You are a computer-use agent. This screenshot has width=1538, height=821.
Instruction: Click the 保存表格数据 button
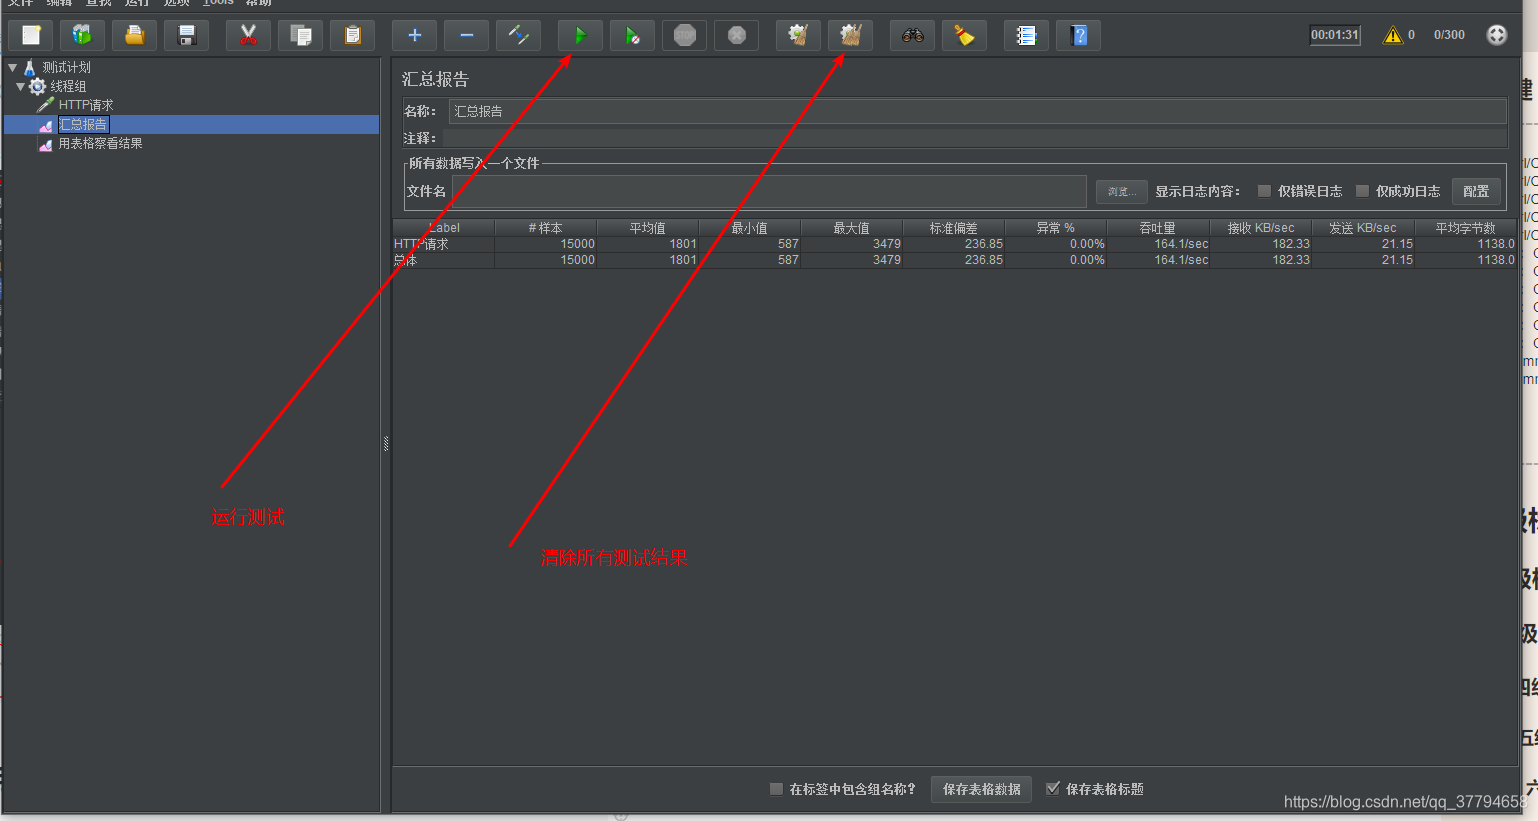pos(982,789)
